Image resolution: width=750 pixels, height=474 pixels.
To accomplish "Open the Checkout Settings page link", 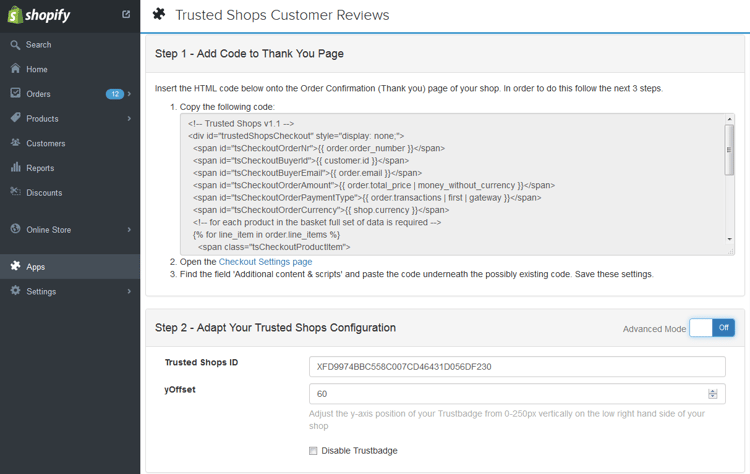I will tap(265, 262).
